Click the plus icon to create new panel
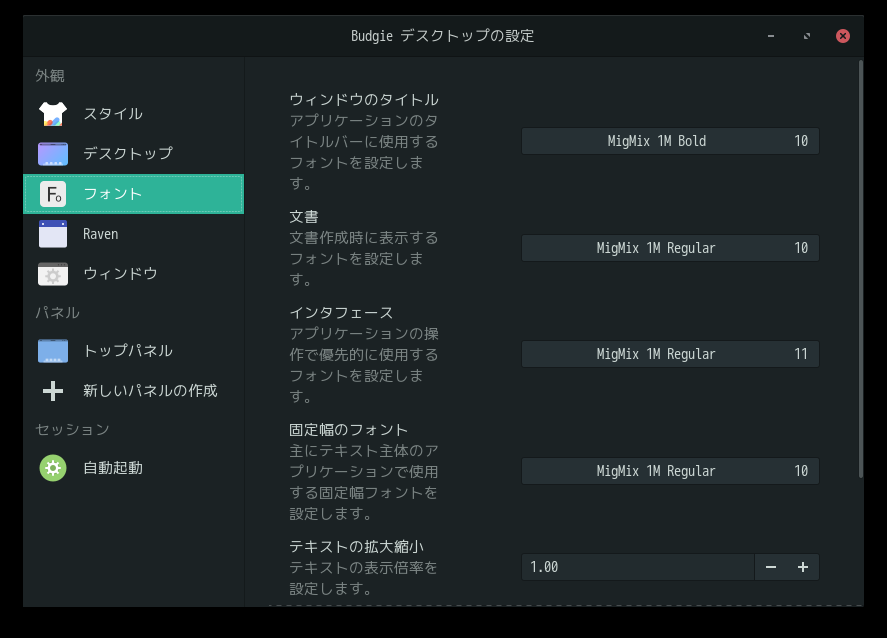The image size is (887, 638). [x=53, y=390]
